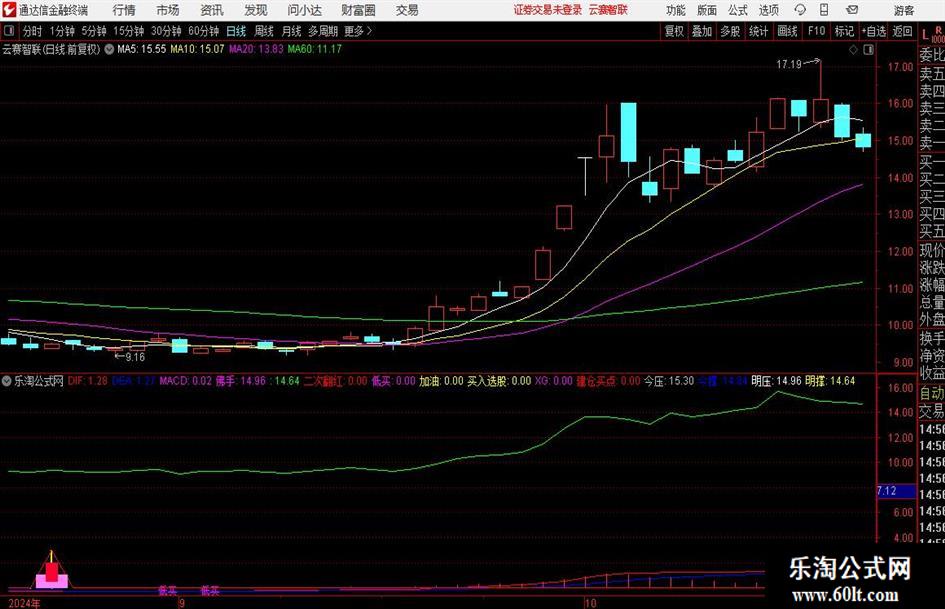This screenshot has height=609, width=945.
Task: Click the 2024年 date axis label
Action: 24,603
